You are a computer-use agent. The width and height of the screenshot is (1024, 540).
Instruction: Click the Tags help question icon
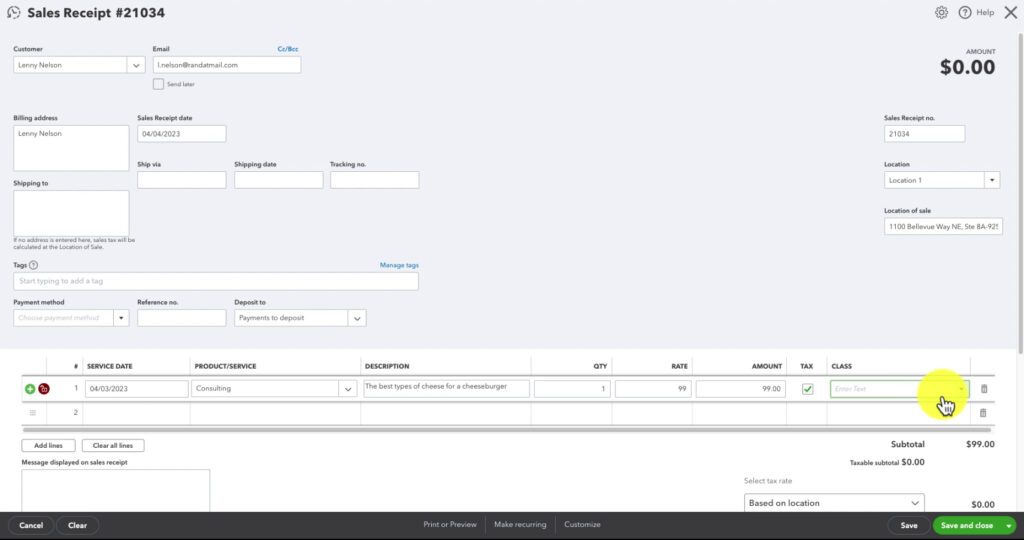click(33, 265)
